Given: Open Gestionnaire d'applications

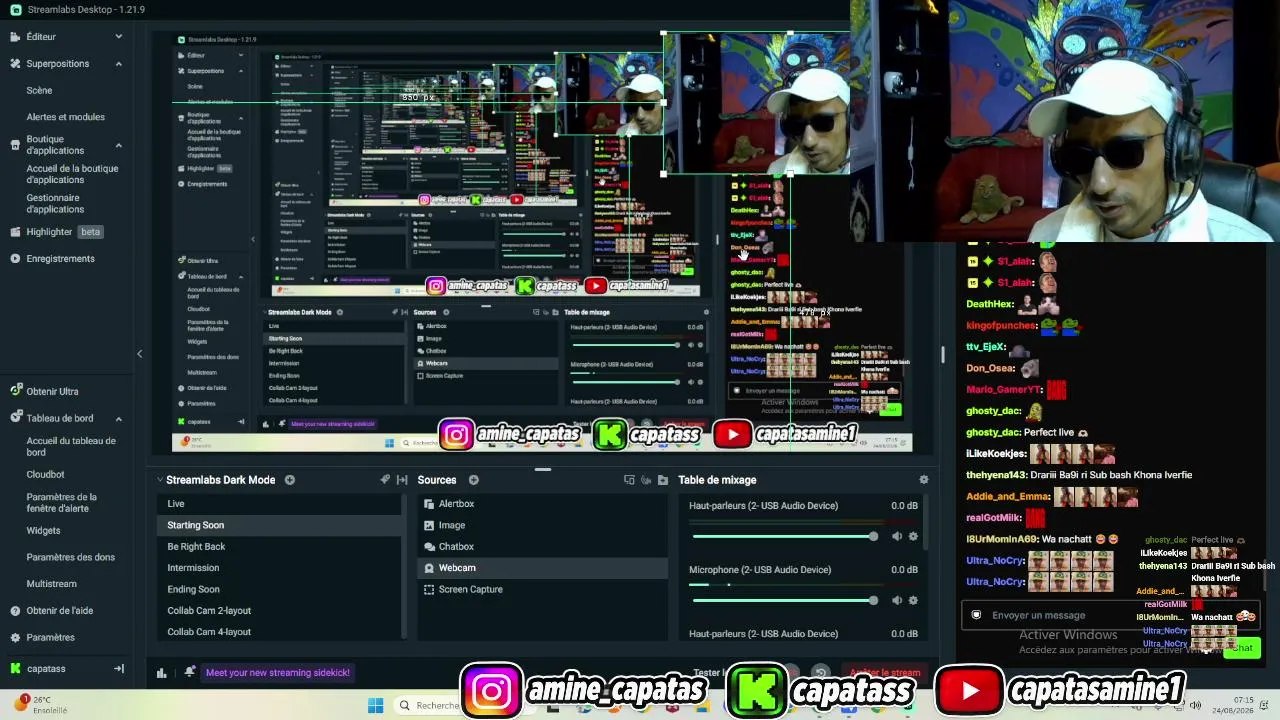Looking at the screenshot, I should click(x=55, y=204).
